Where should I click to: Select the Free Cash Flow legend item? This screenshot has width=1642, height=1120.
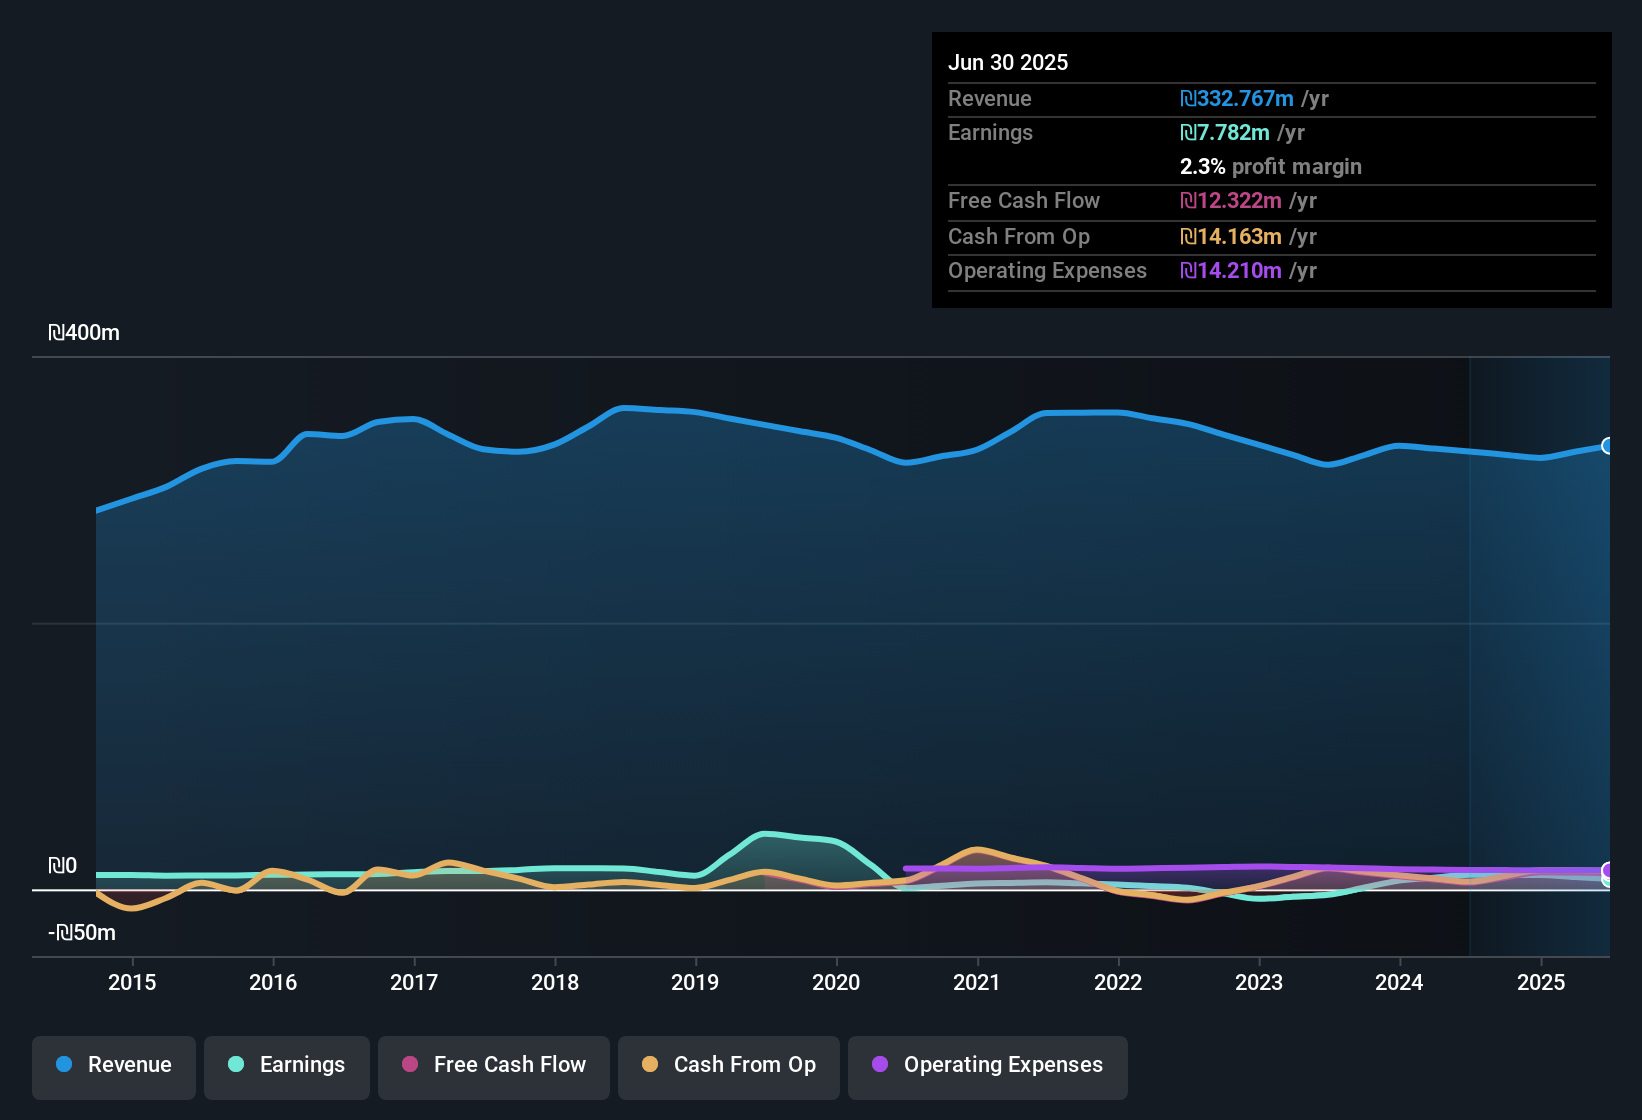point(493,1065)
